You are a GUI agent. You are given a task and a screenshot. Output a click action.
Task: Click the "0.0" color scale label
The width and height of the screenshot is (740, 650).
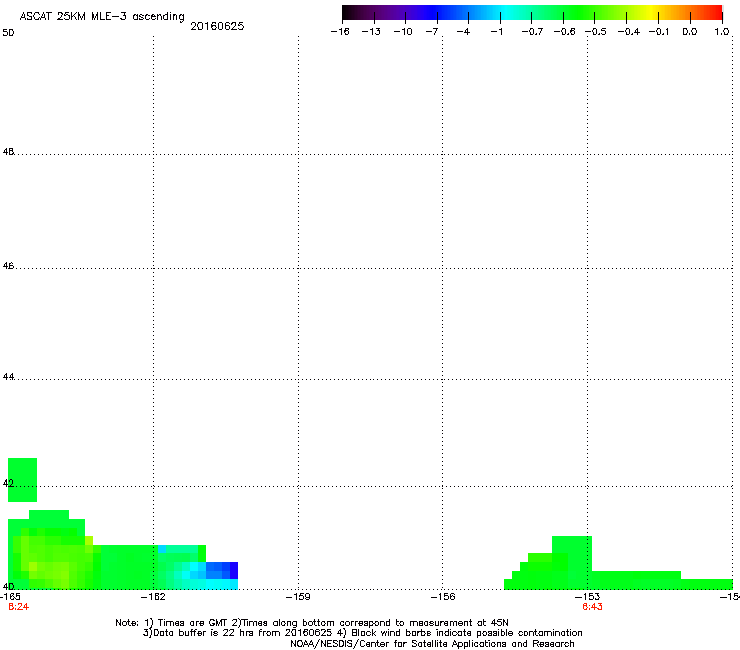click(690, 32)
